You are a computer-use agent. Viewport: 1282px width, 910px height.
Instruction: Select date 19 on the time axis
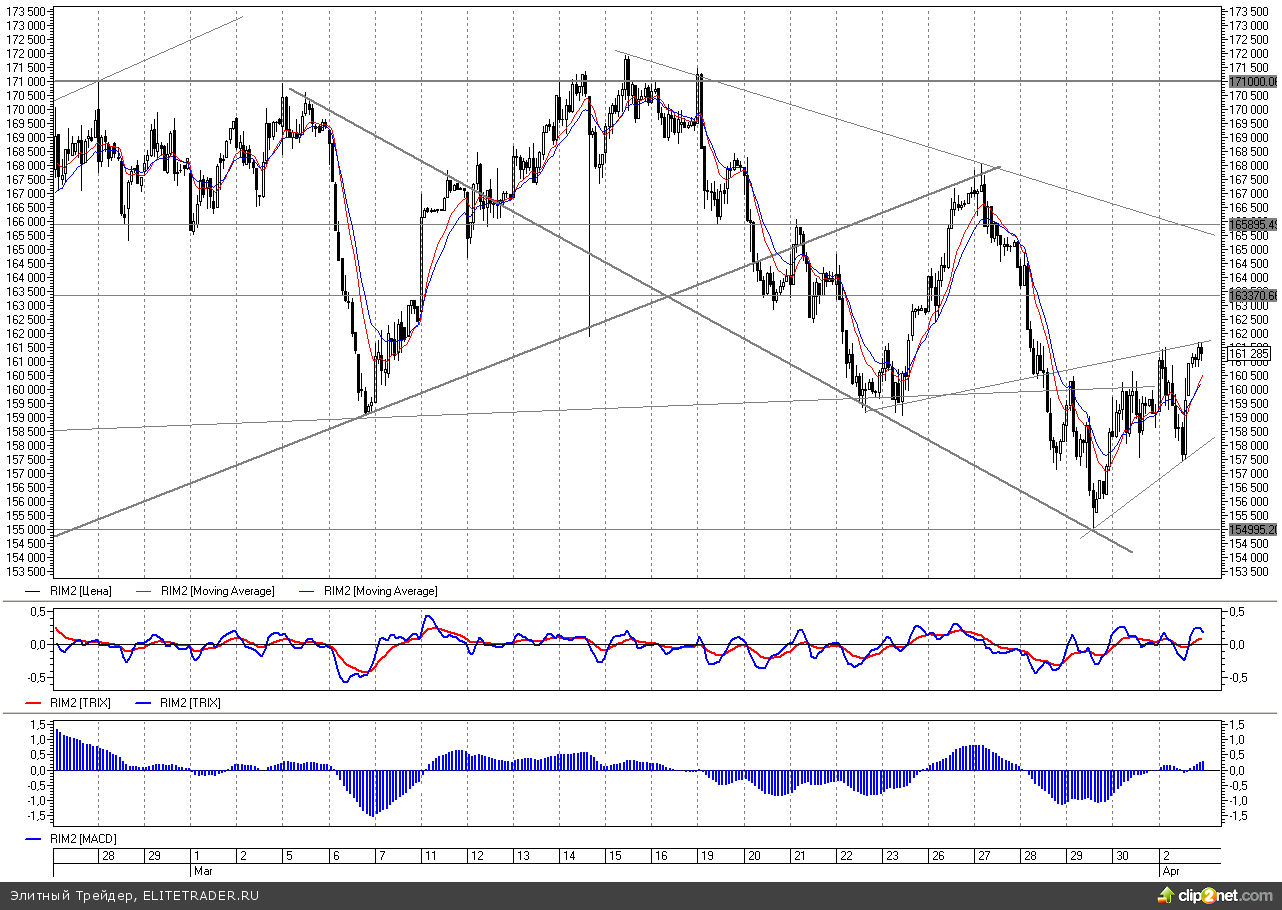707,856
